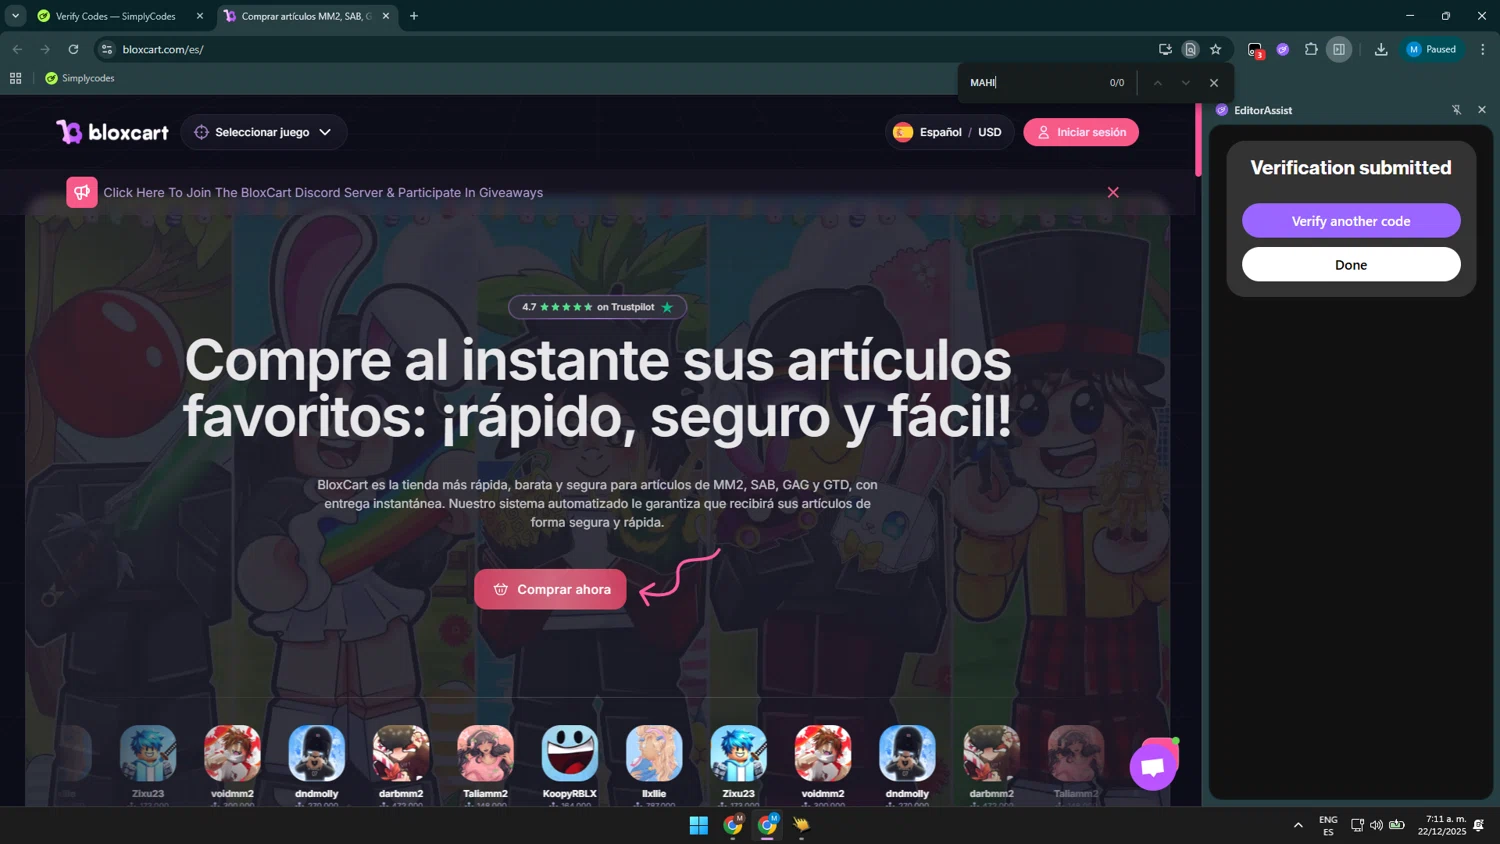Select the KoopyRBLX avatar thumbnail
The width and height of the screenshot is (1500, 844).
coord(569,753)
